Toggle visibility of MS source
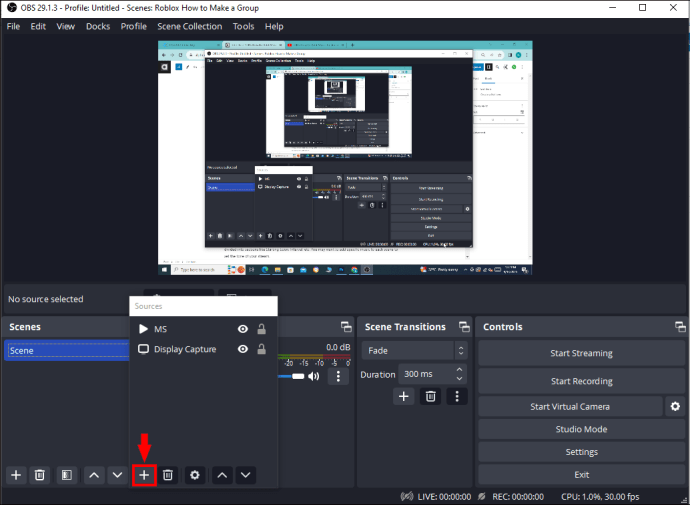Image resolution: width=690 pixels, height=505 pixels. pyautogui.click(x=242, y=329)
